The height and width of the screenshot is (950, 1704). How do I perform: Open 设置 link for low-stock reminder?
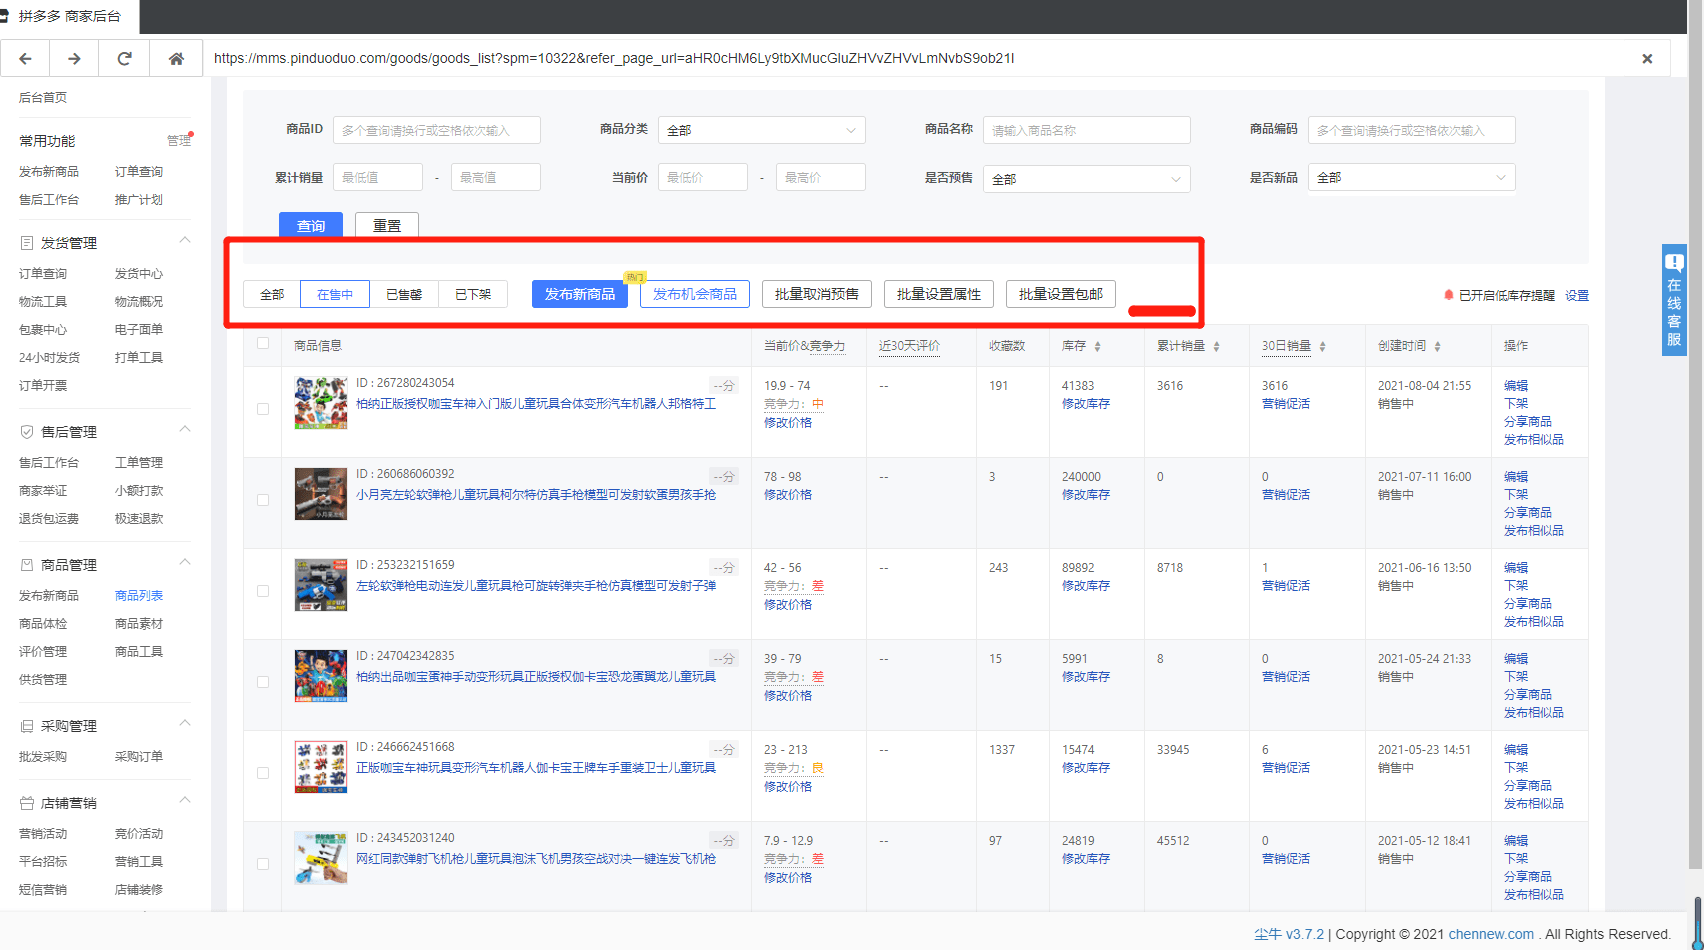pos(1577,296)
